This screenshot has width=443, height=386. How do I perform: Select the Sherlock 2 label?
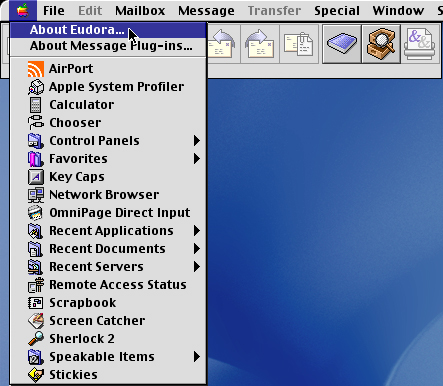coord(82,339)
